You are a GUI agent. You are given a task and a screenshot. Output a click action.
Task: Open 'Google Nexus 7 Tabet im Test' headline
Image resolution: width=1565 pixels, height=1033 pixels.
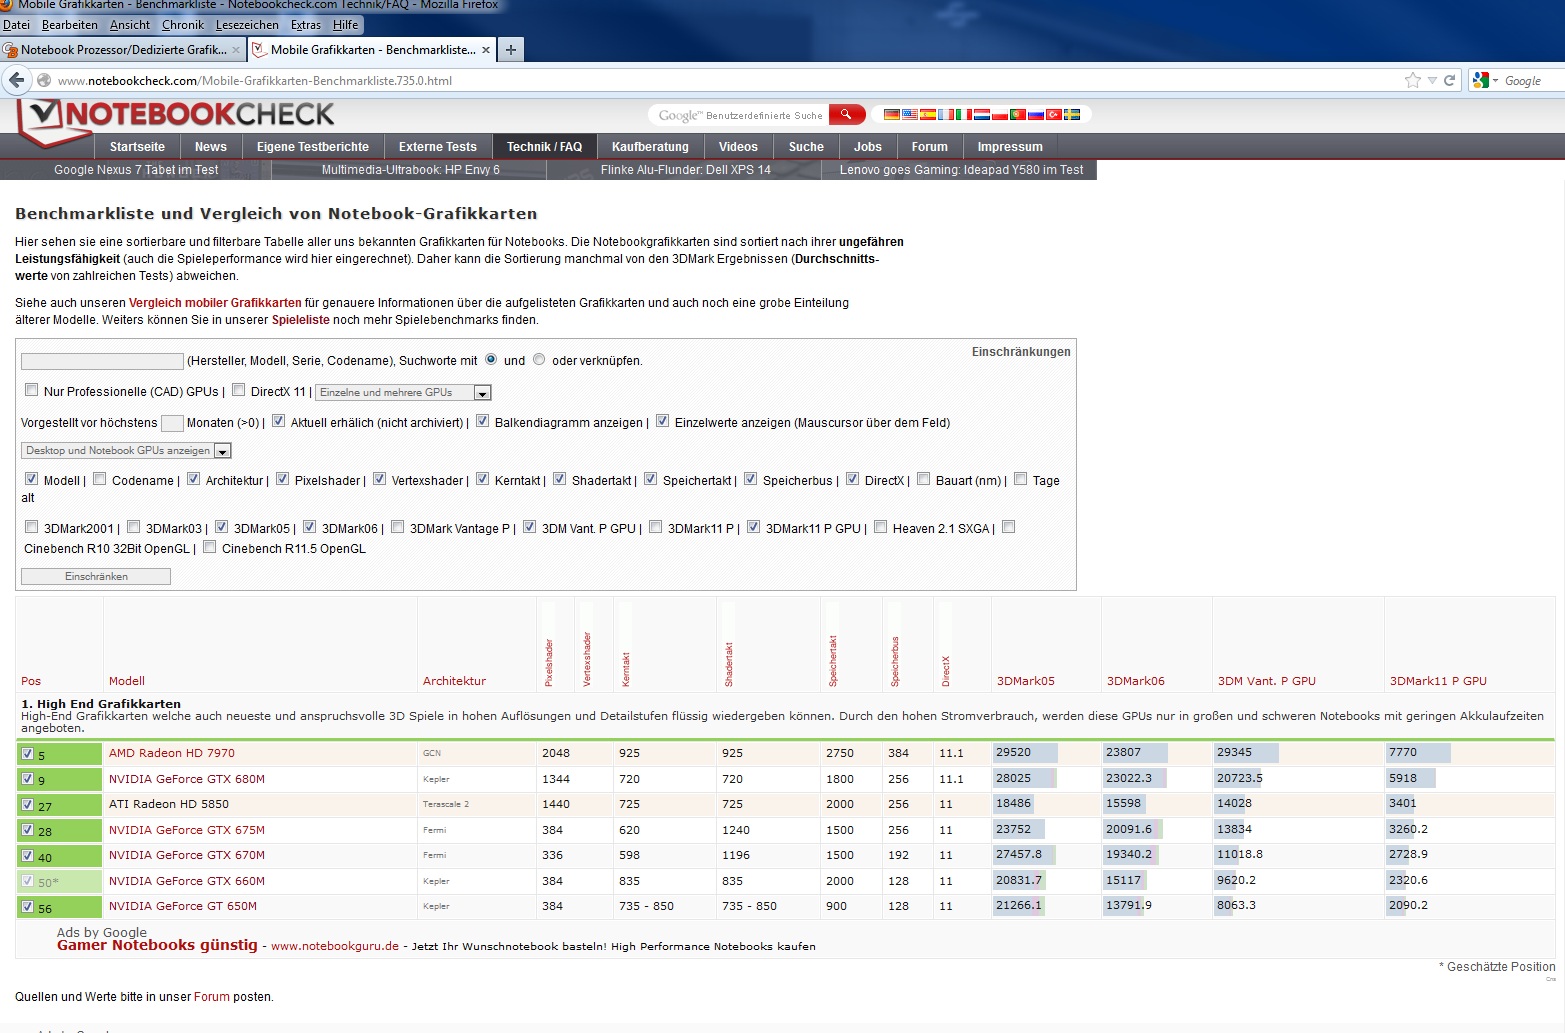pyautogui.click(x=136, y=170)
